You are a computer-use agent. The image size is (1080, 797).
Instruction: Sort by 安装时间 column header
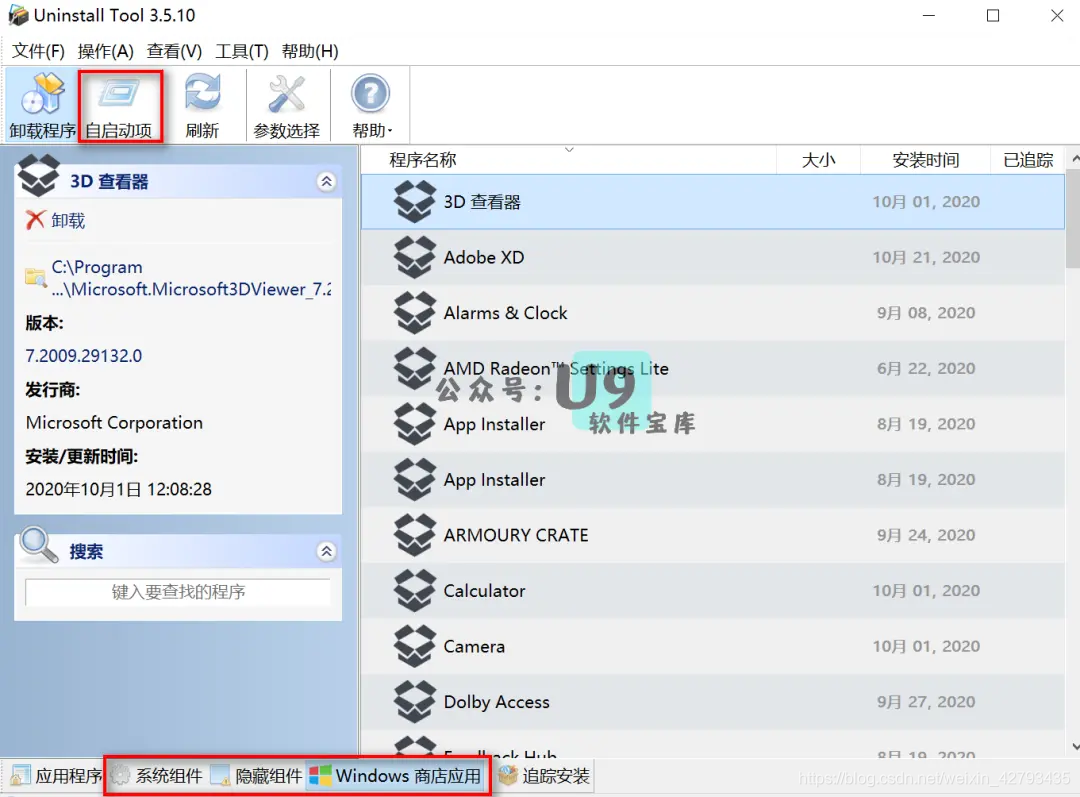tap(925, 160)
